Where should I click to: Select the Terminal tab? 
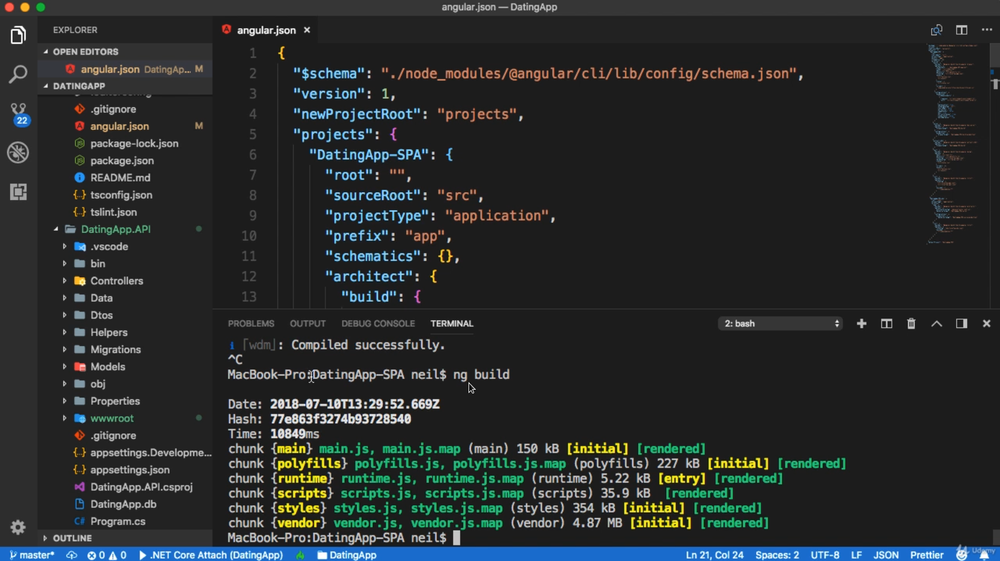(x=452, y=324)
